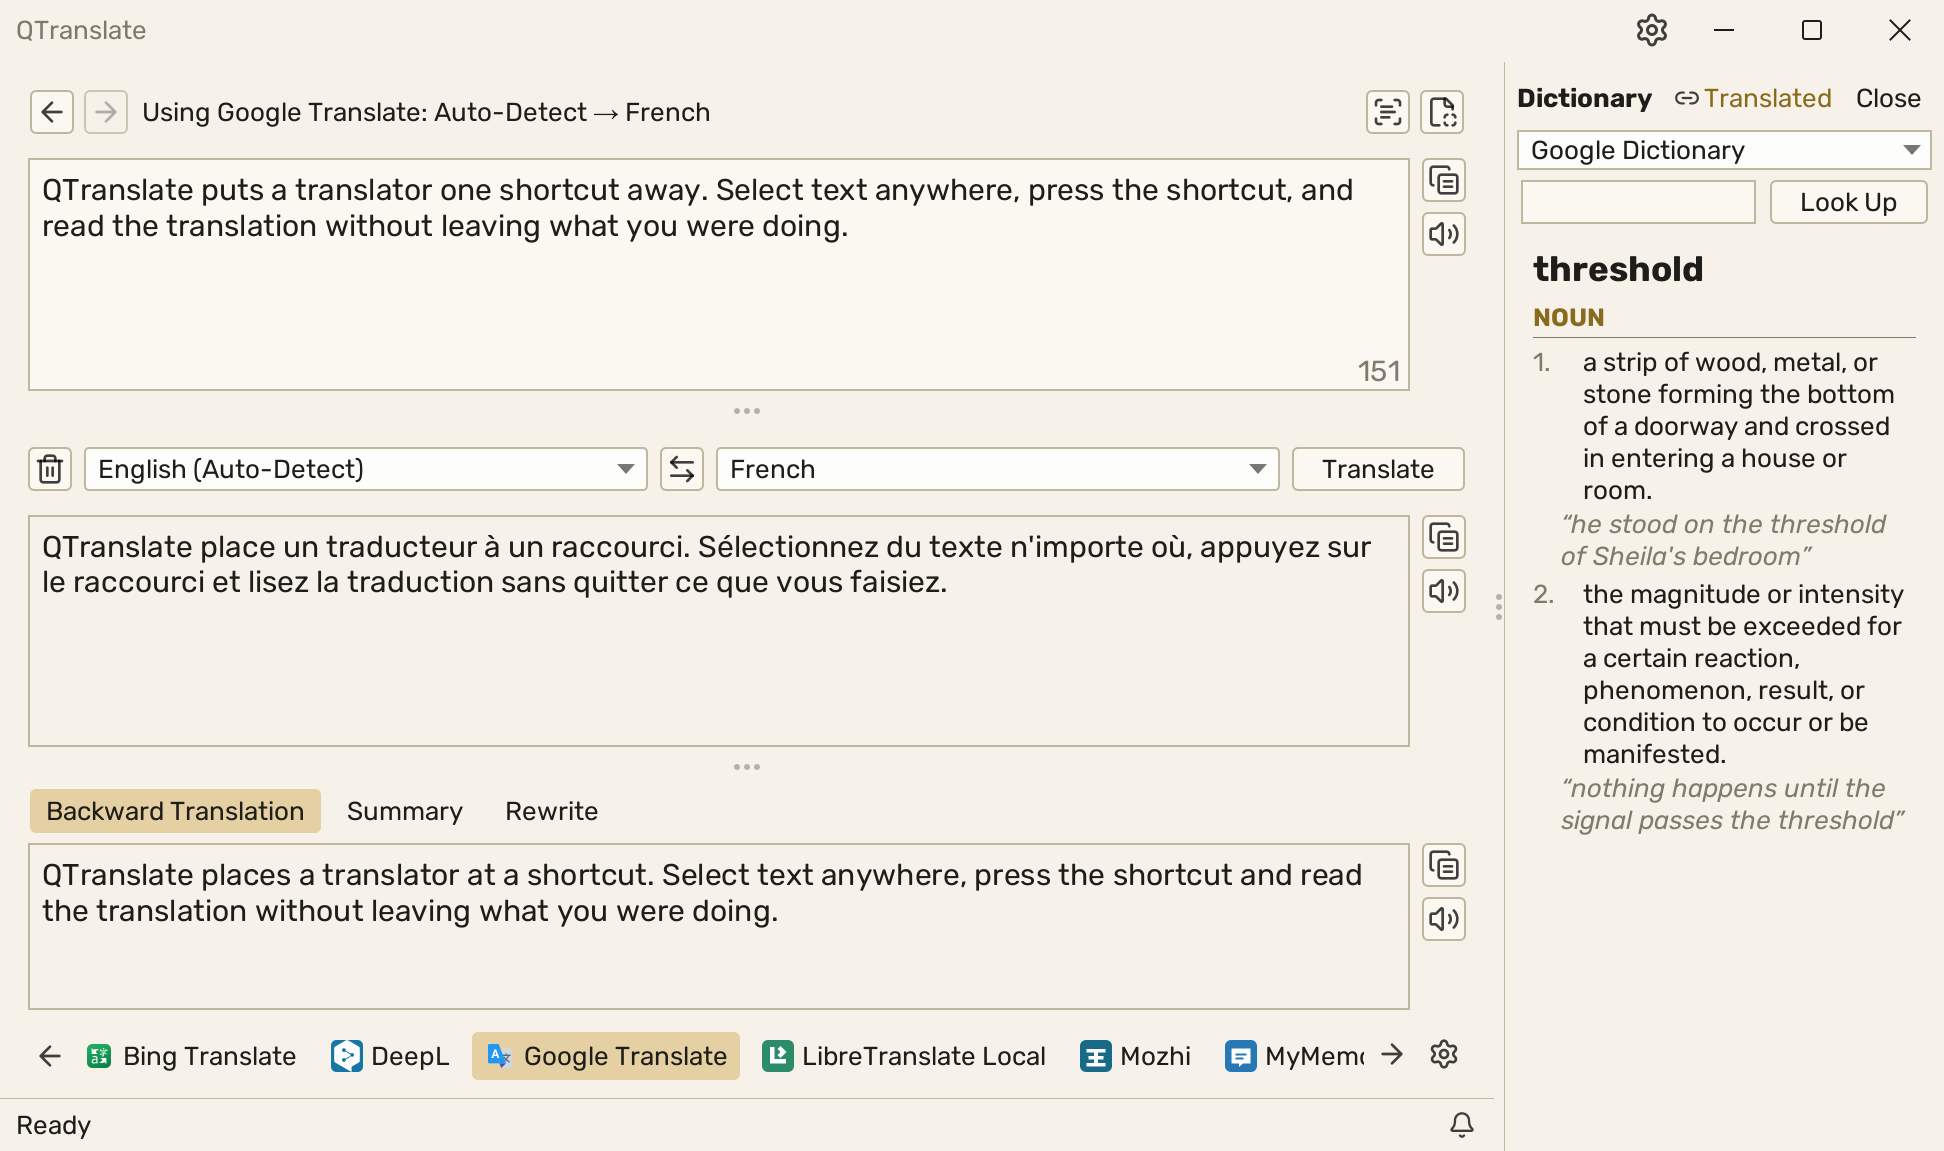Image resolution: width=1944 pixels, height=1151 pixels.
Task: Click the 'Ready' status text
Action: (54, 1125)
